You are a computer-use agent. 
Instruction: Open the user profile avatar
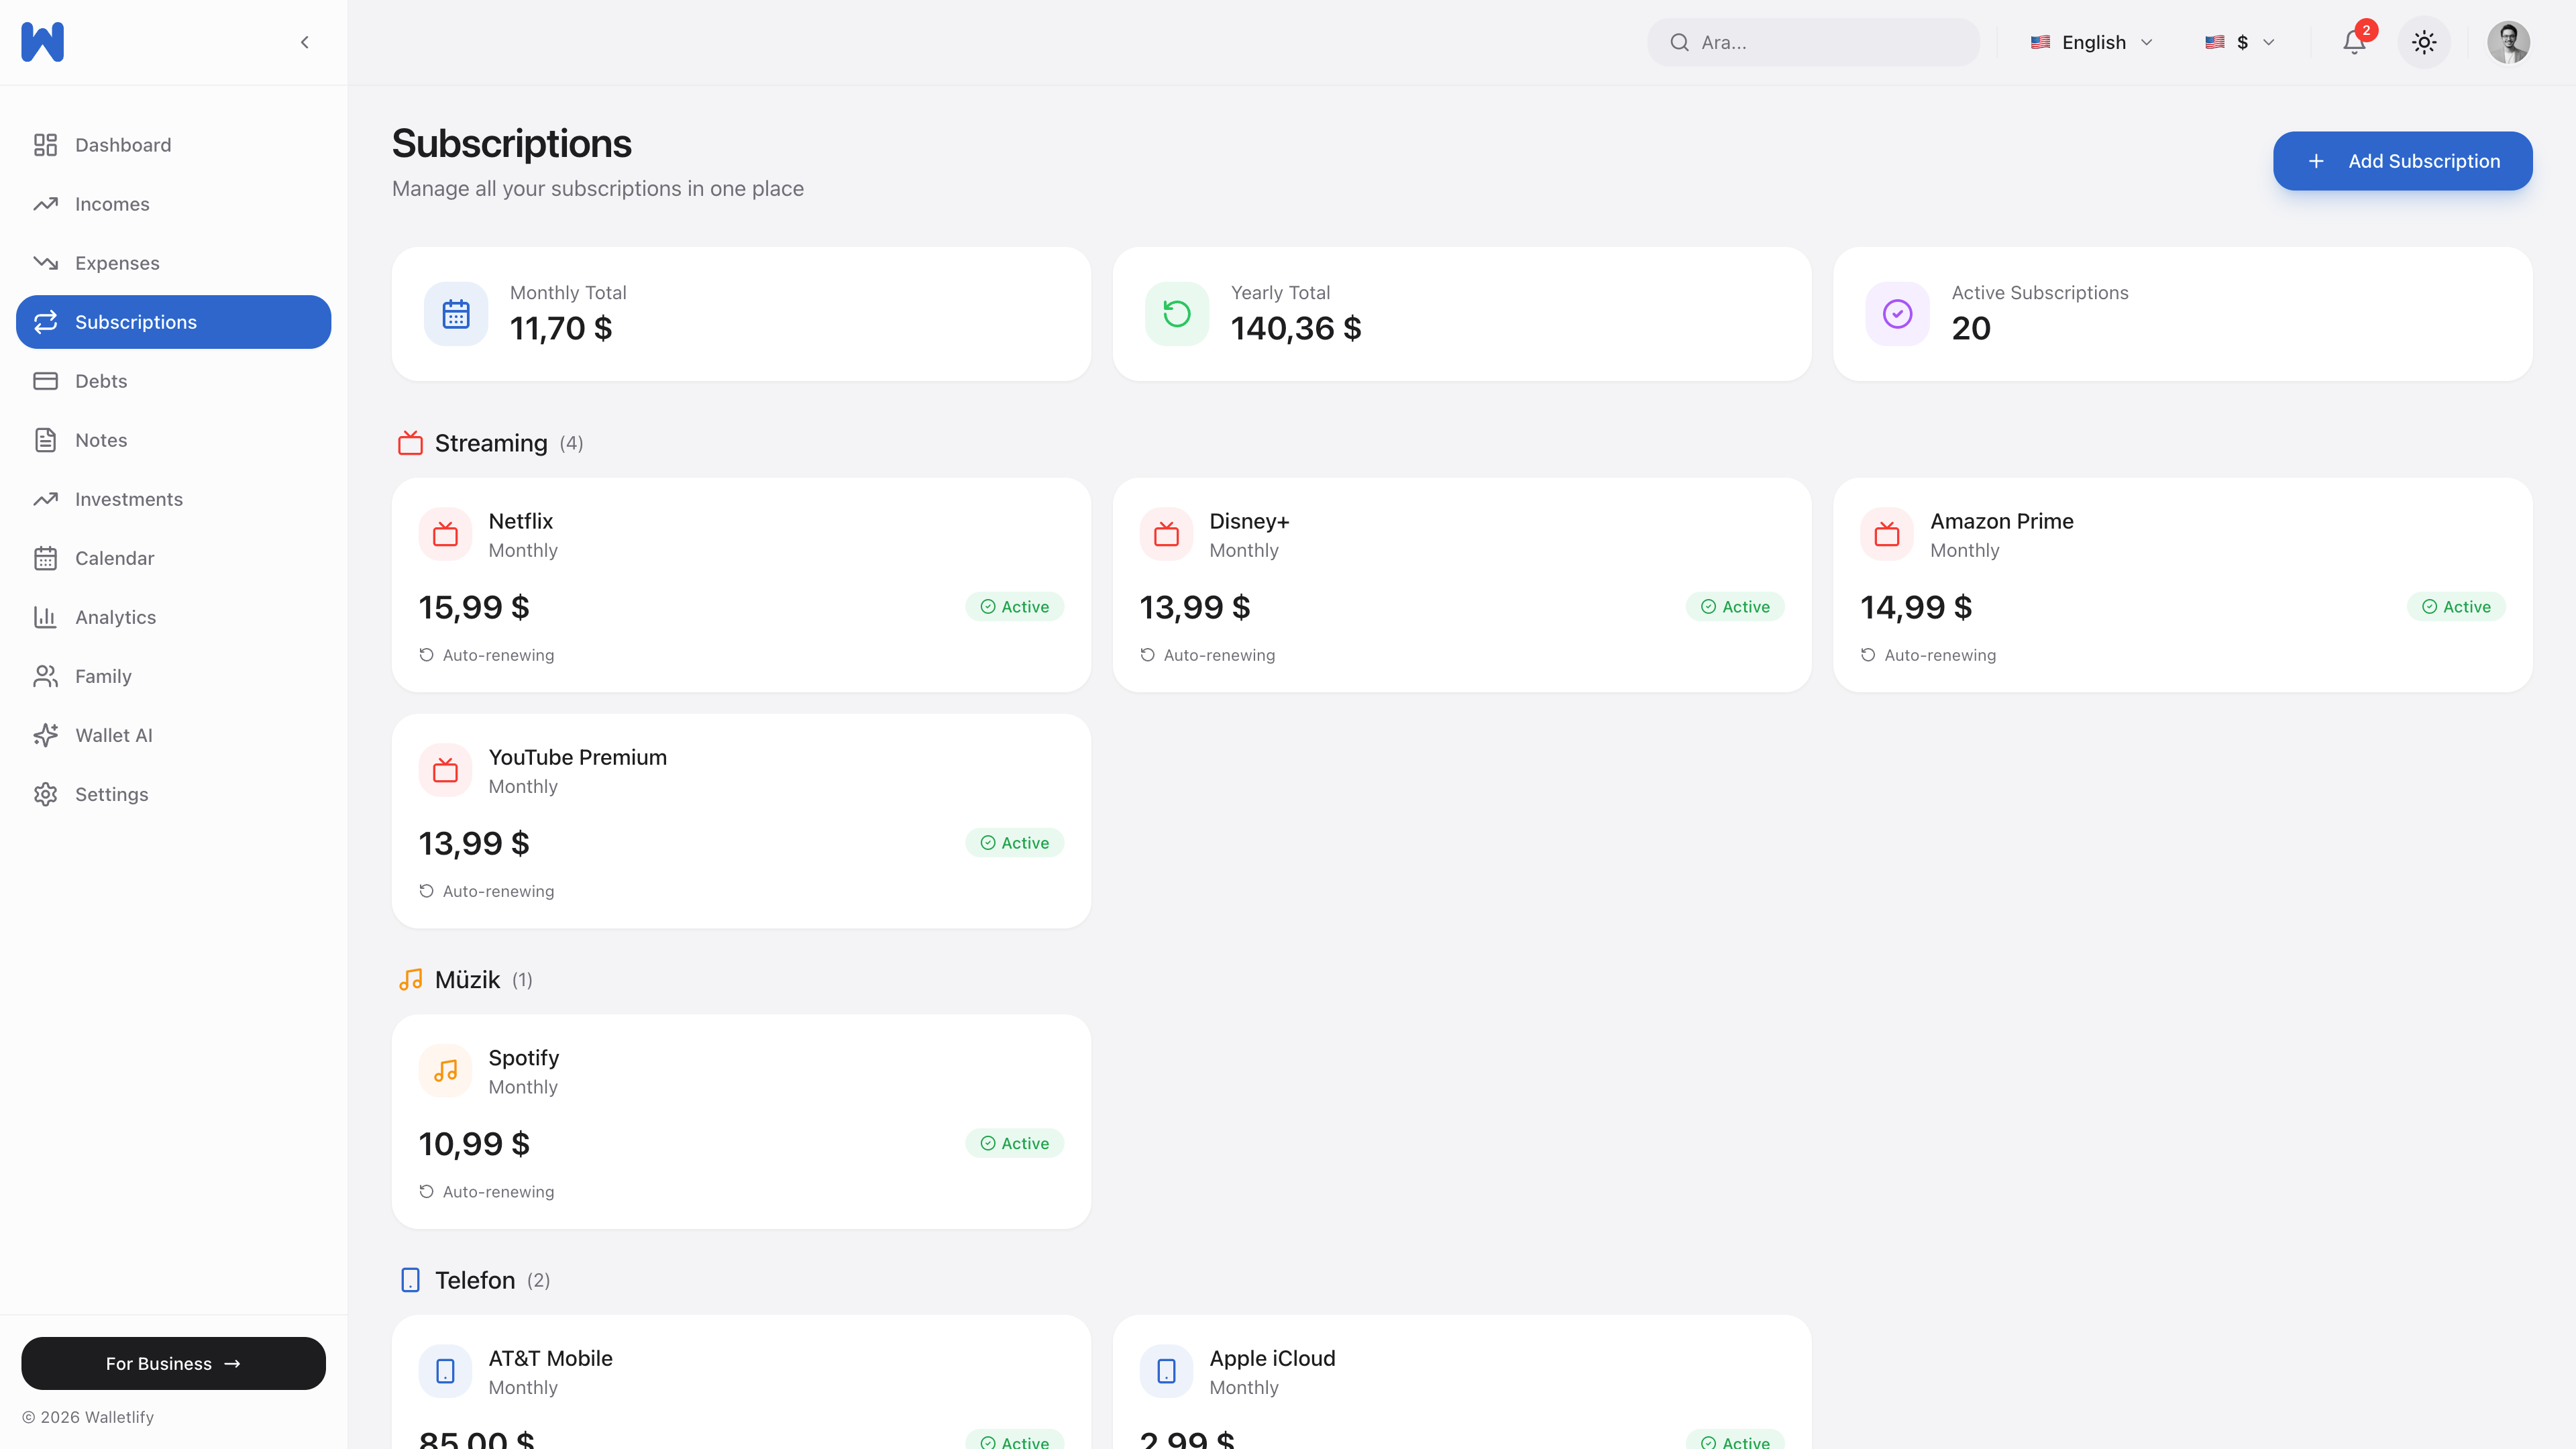tap(2508, 42)
